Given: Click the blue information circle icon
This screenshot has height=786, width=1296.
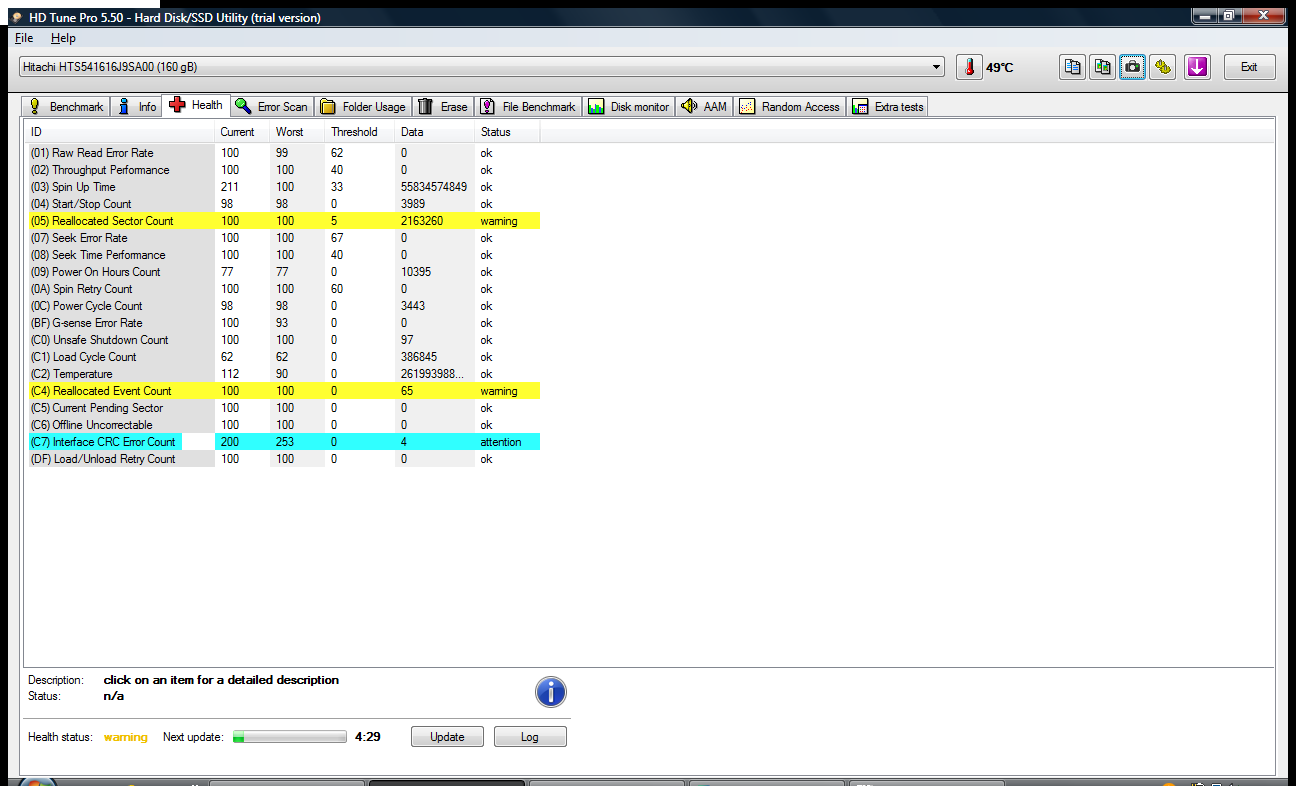Looking at the screenshot, I should pyautogui.click(x=551, y=692).
